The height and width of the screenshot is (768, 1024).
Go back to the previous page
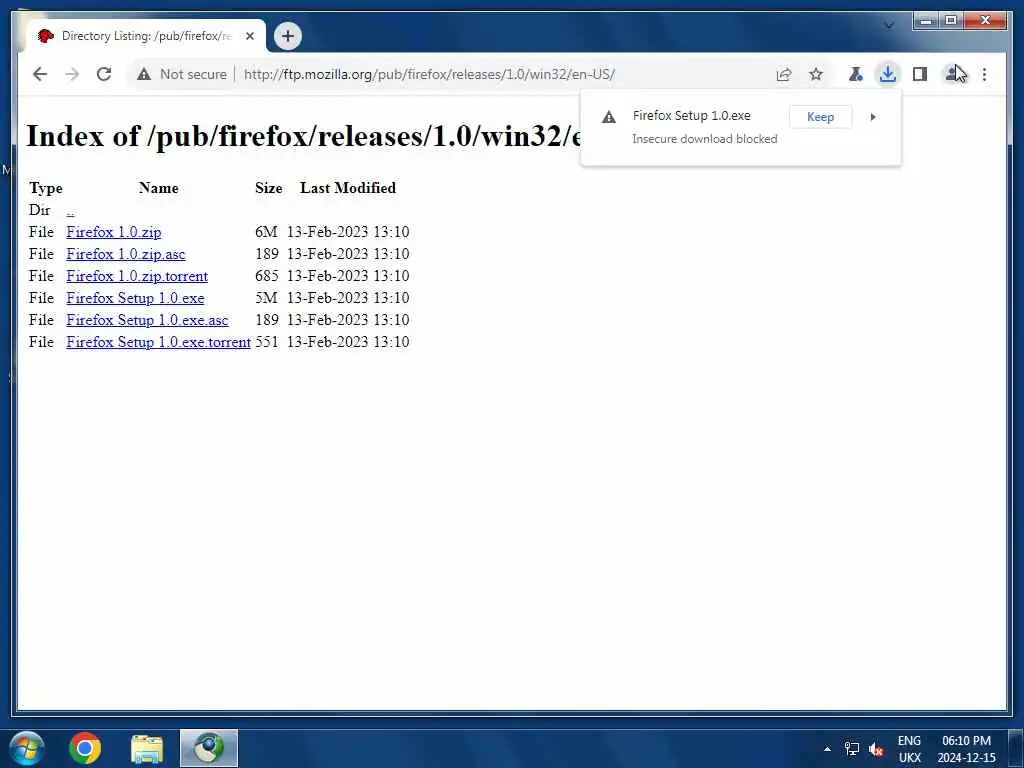point(40,74)
